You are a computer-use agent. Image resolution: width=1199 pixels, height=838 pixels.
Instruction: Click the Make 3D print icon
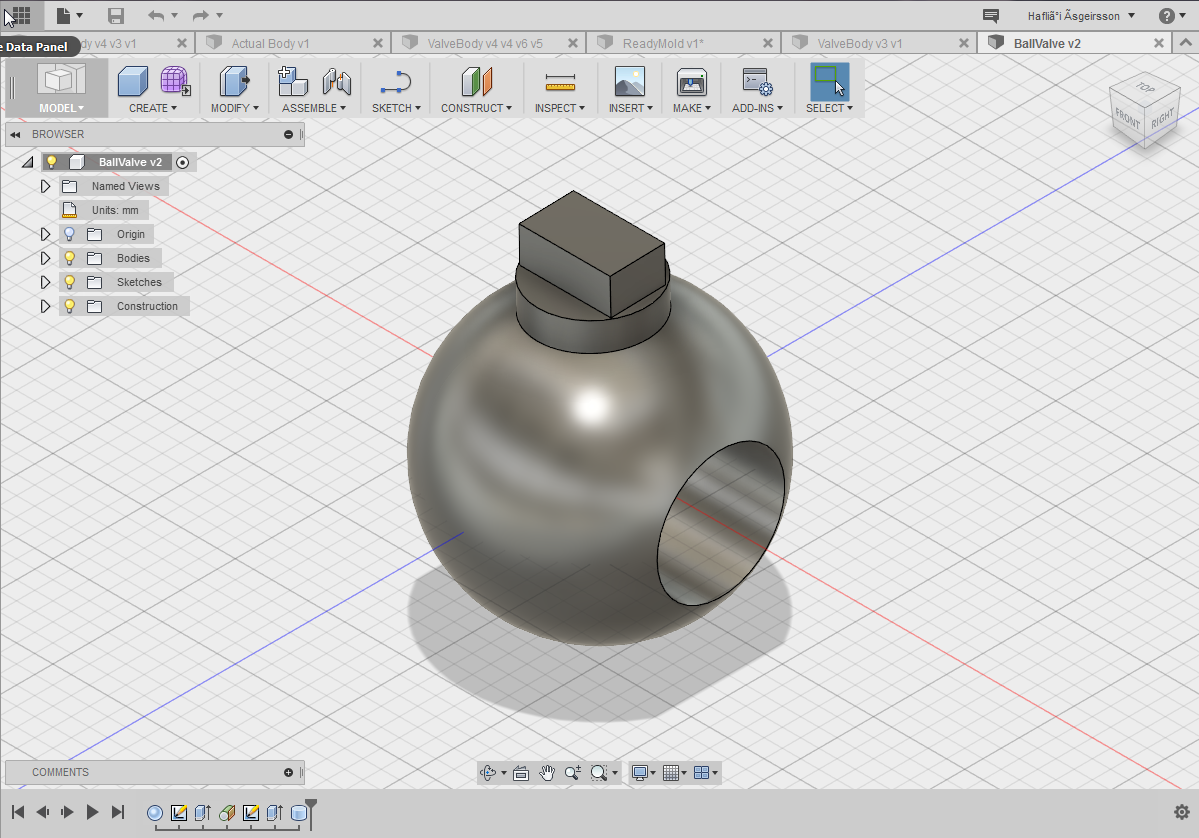691,81
